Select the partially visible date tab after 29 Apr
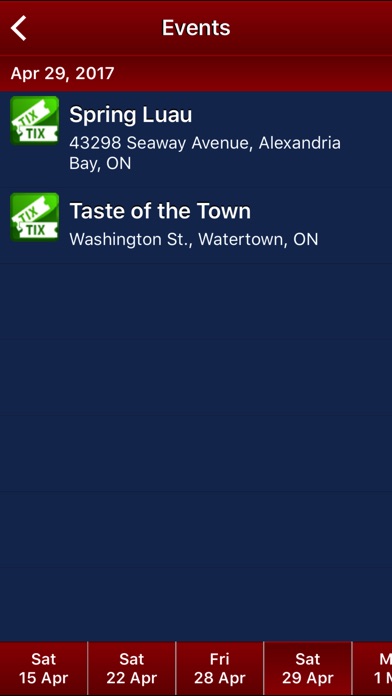 point(372,668)
